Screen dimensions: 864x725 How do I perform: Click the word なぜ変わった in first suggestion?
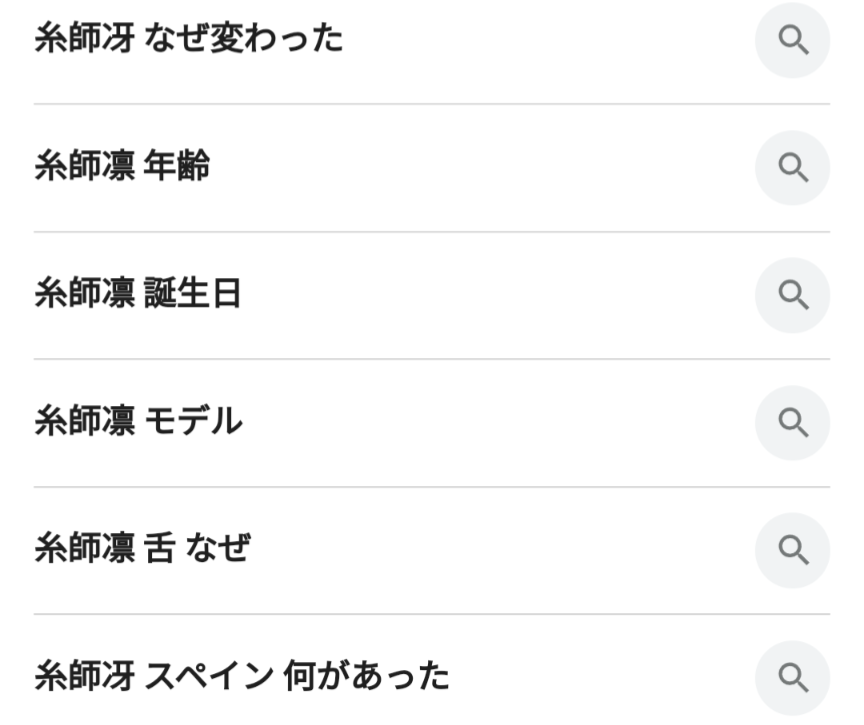click(244, 41)
